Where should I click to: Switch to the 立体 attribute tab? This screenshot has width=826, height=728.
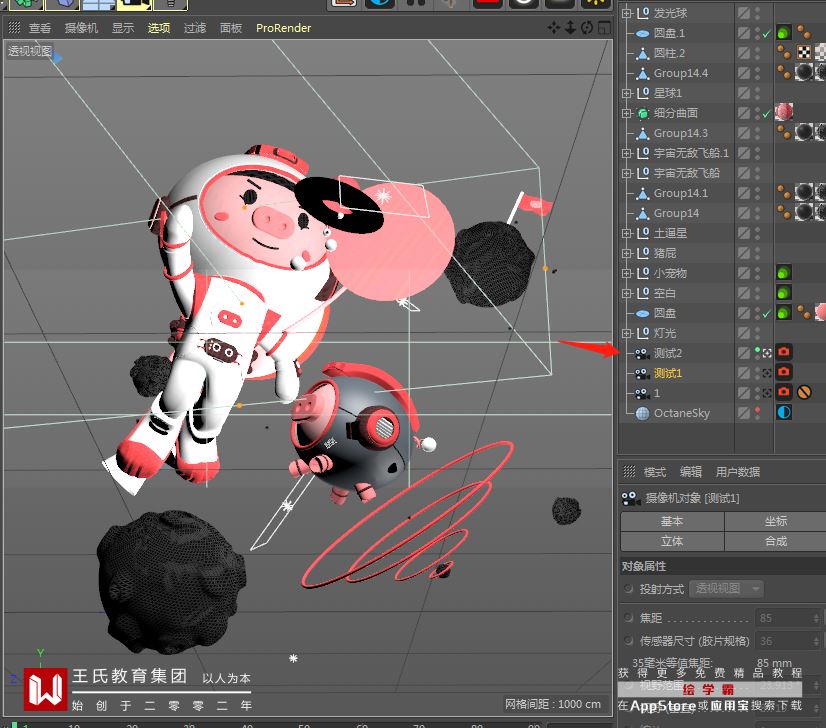pyautogui.click(x=672, y=541)
